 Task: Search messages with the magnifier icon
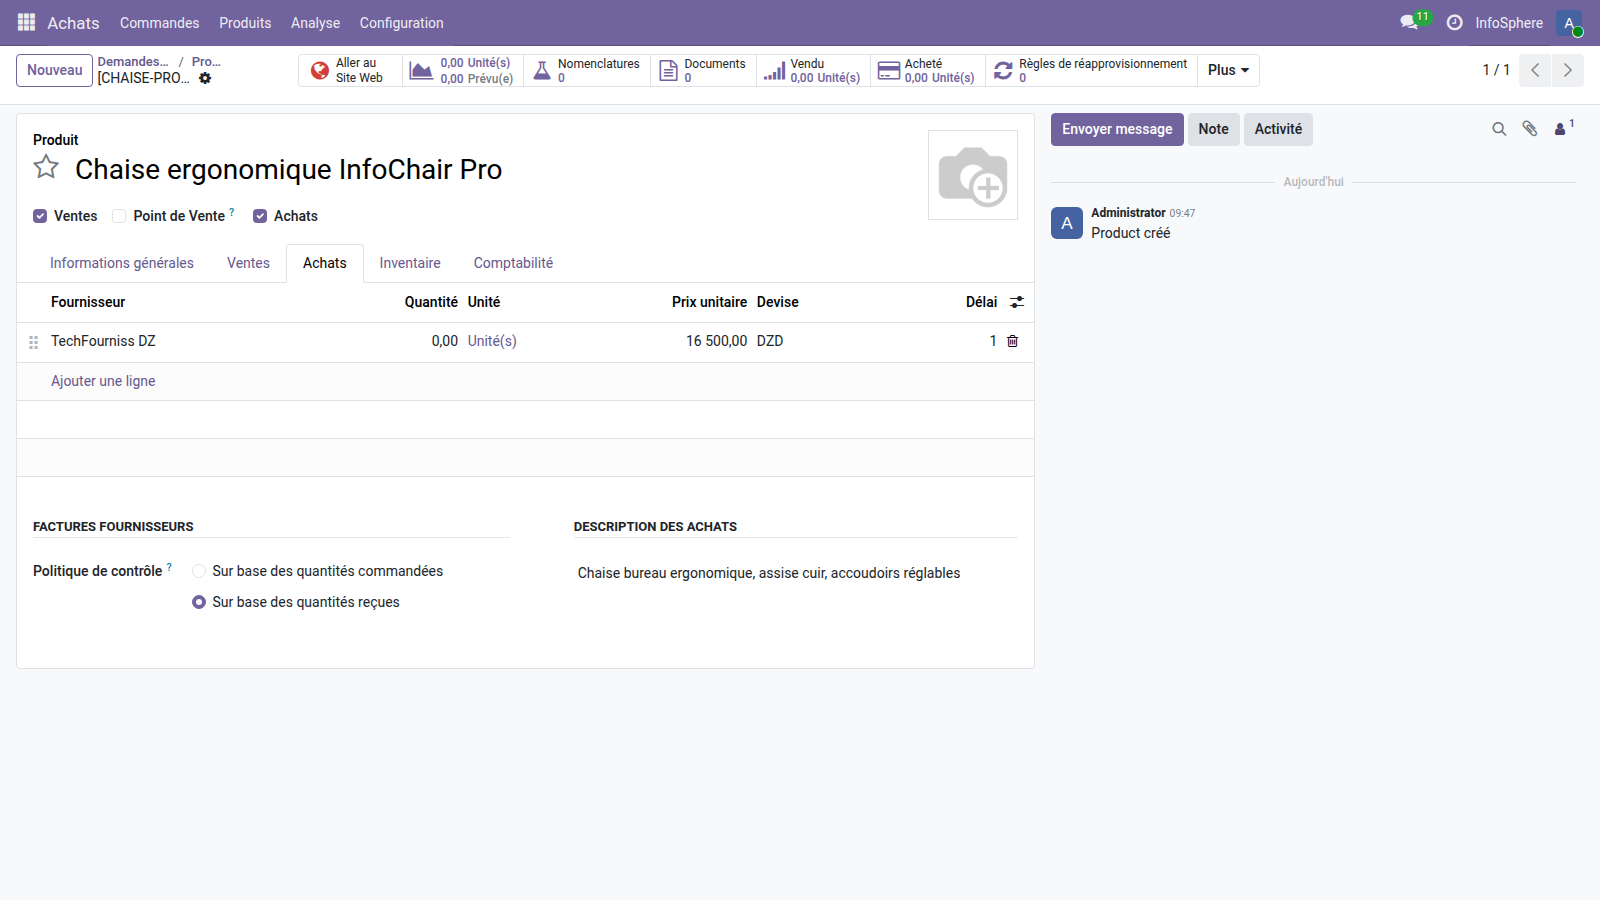1498,129
